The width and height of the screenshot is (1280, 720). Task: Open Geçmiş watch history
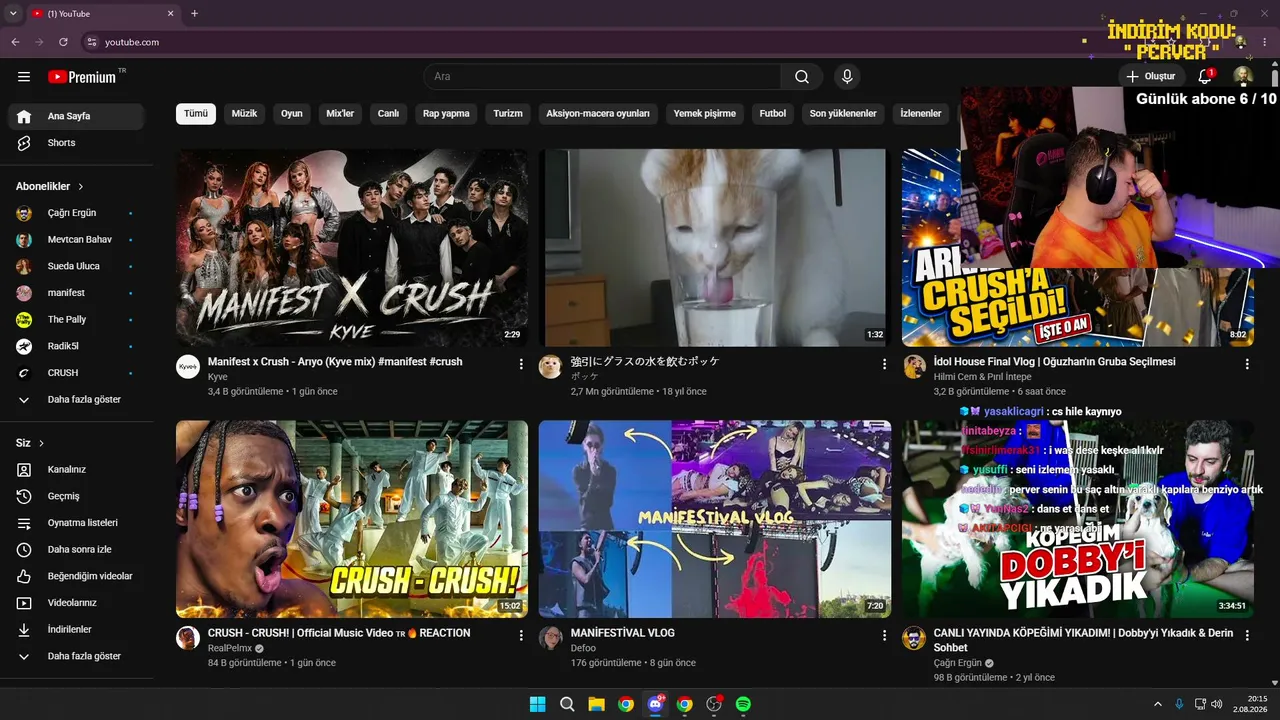(x=76, y=496)
